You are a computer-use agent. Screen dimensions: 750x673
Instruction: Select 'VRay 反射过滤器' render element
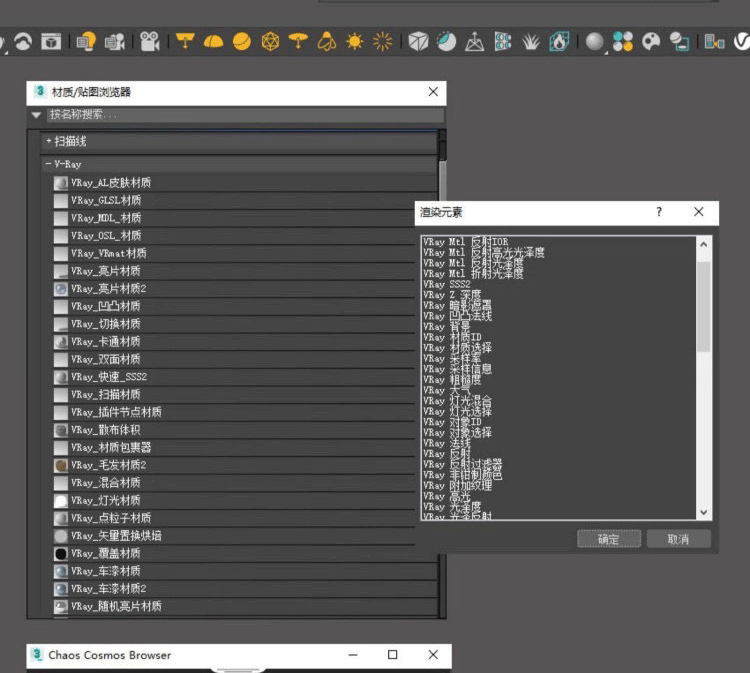click(x=463, y=464)
